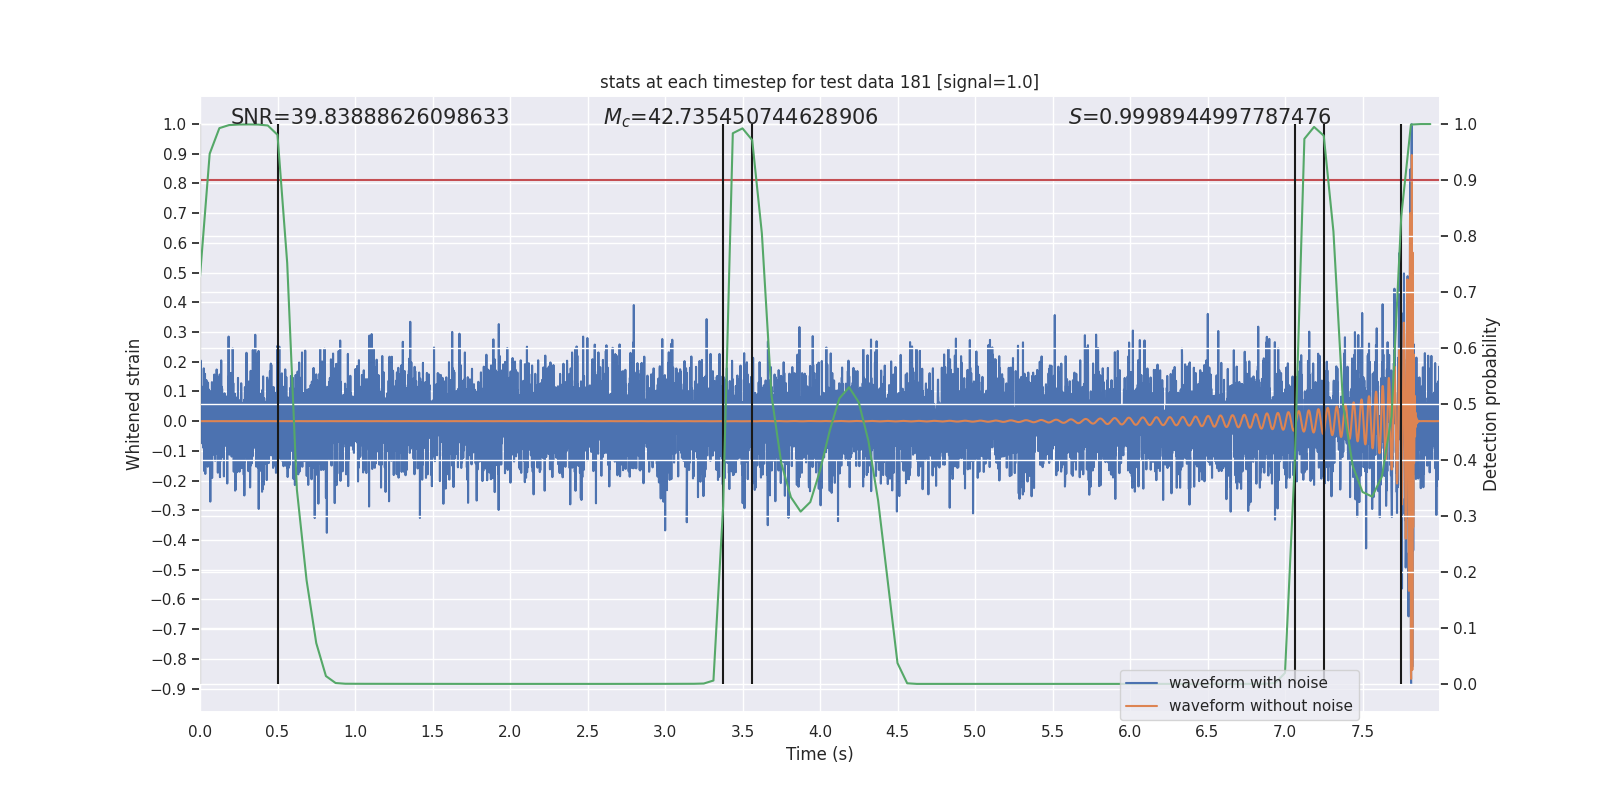Viewport: 1600px width, 800px height.
Task: Click the 3.0 tick on the Time axis
Action: point(665,731)
